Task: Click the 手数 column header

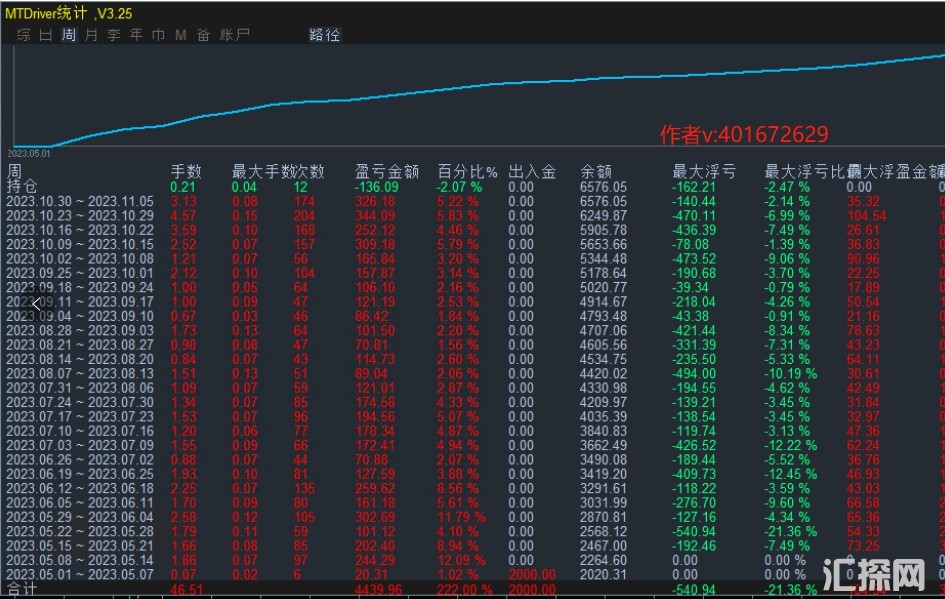Action: pyautogui.click(x=186, y=171)
